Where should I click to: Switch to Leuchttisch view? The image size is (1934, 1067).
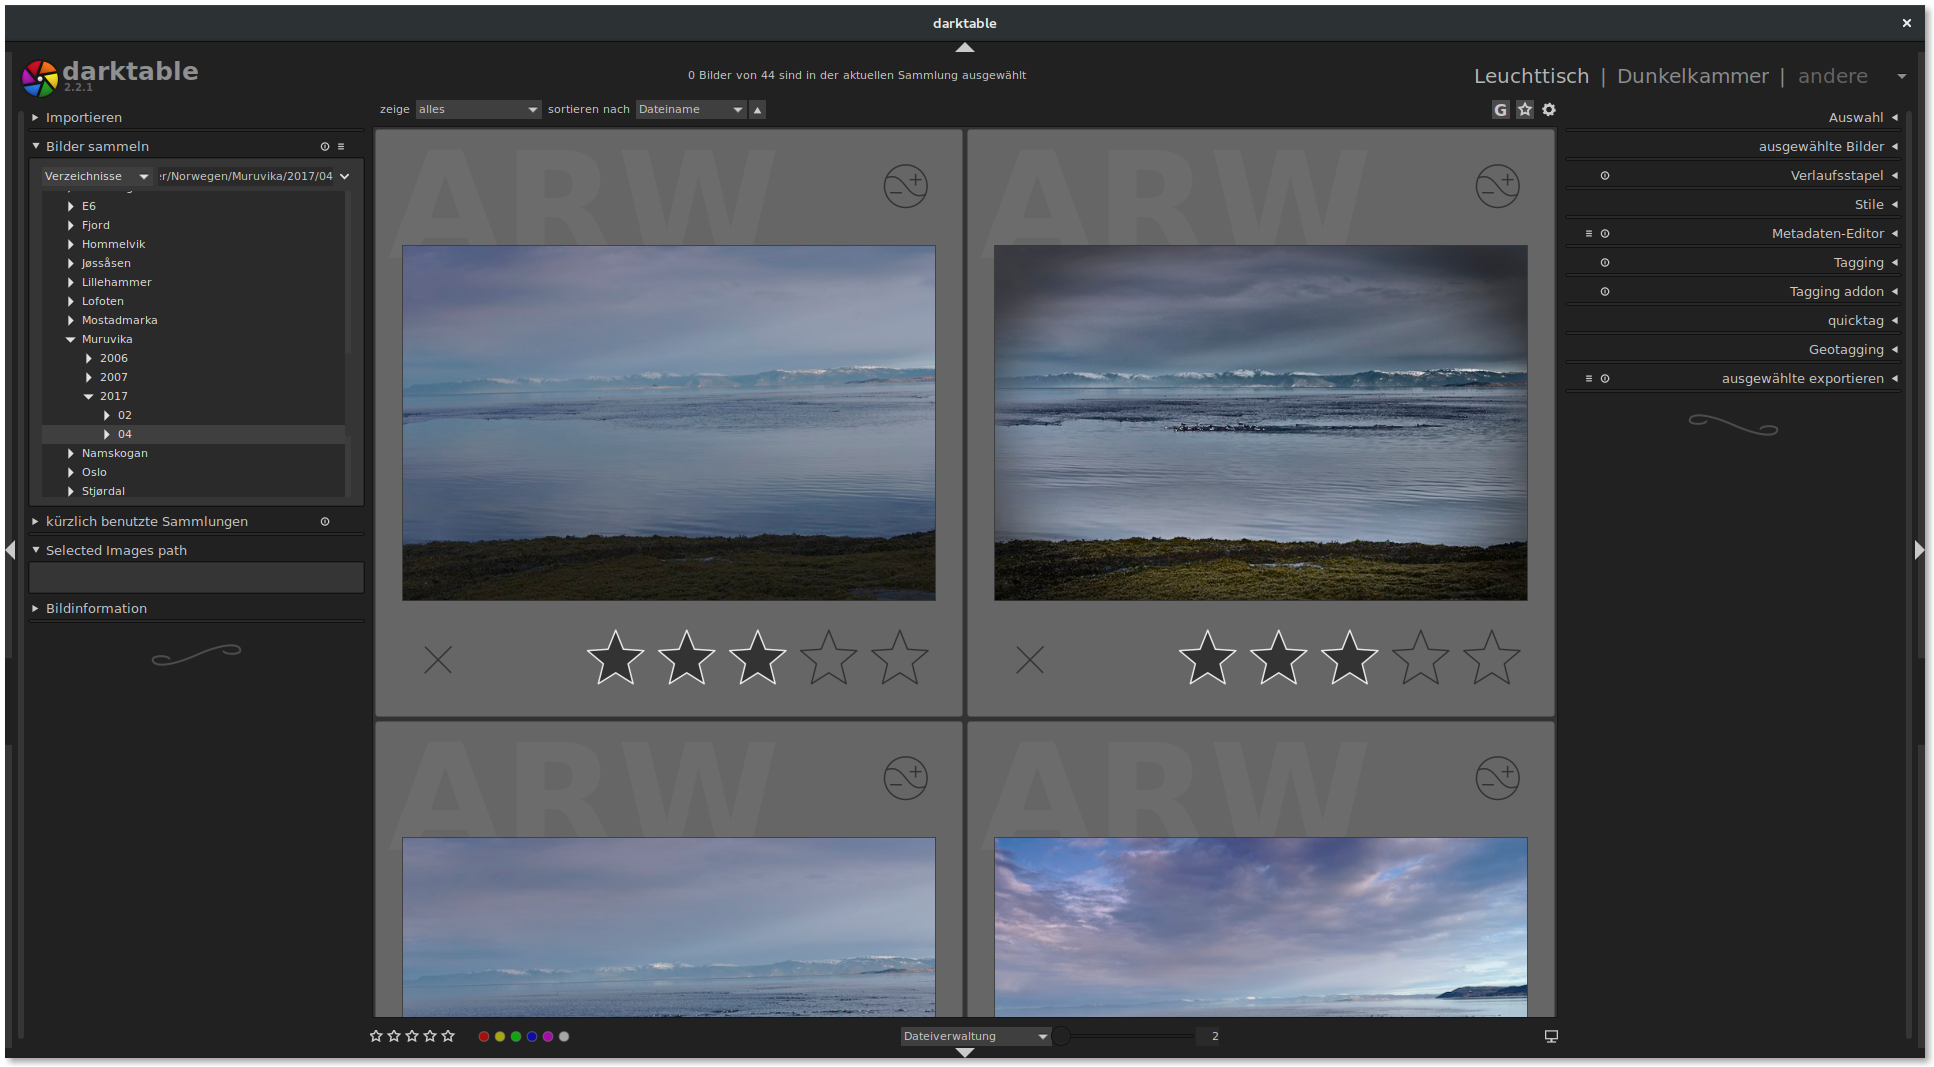[x=1531, y=77]
